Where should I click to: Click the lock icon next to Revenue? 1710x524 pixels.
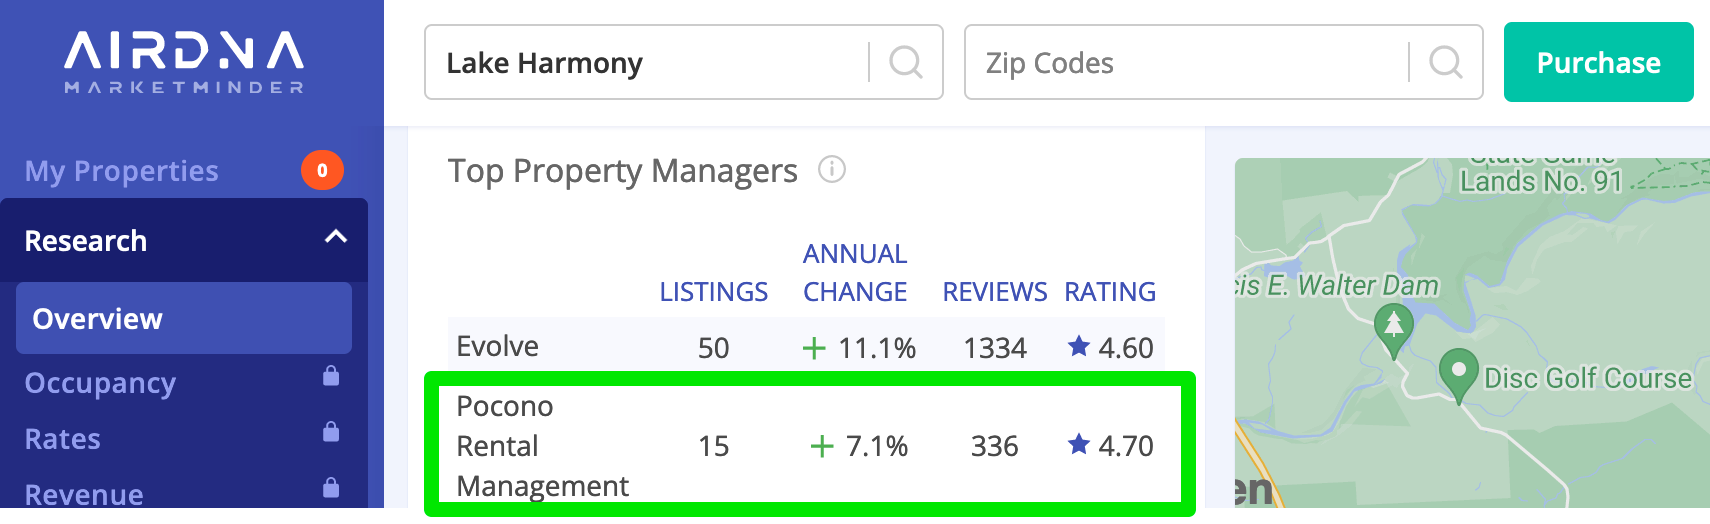(331, 488)
